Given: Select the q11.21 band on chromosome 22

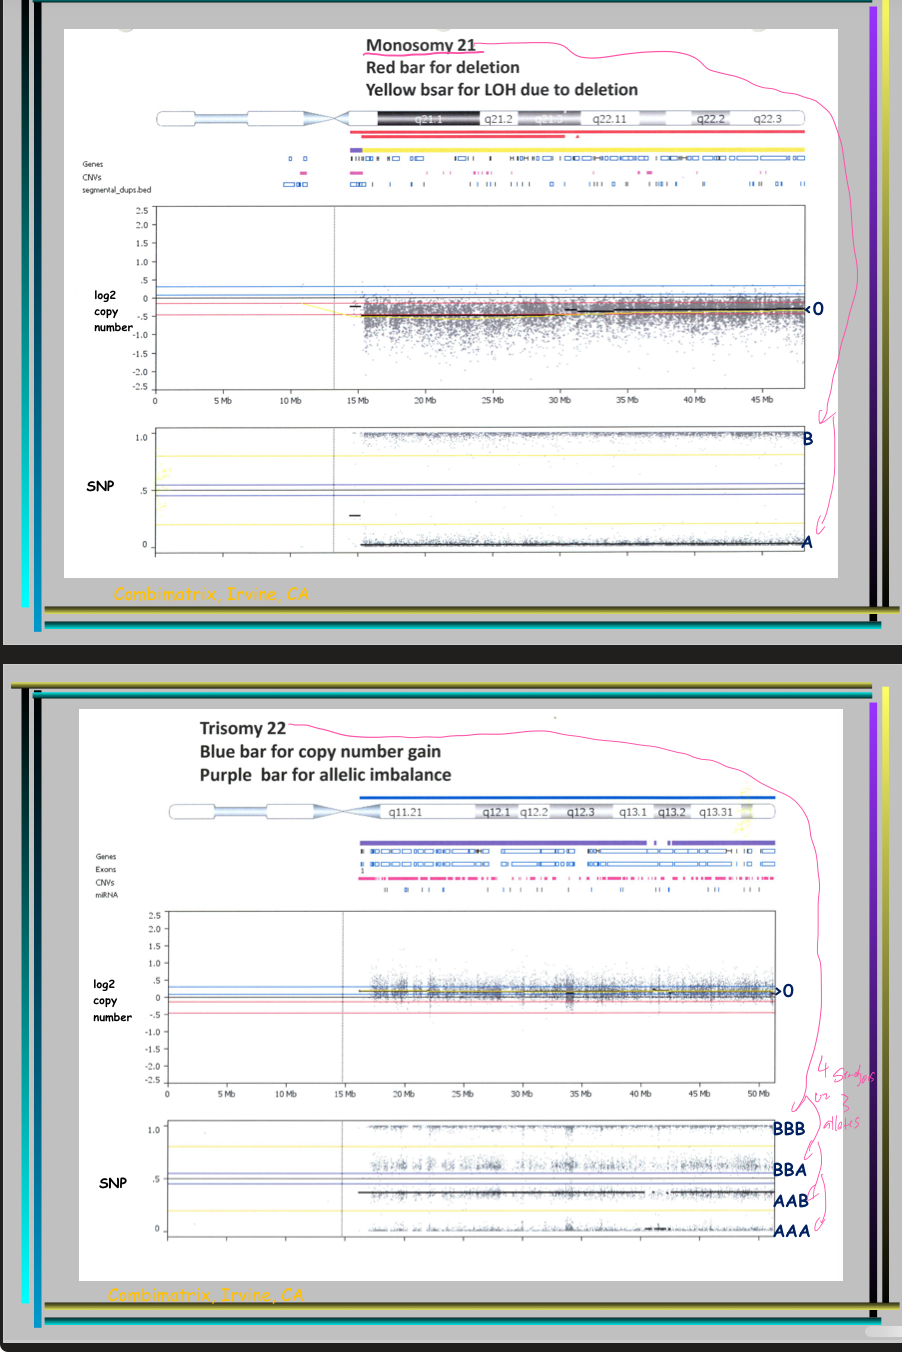Looking at the screenshot, I should pyautogui.click(x=405, y=812).
